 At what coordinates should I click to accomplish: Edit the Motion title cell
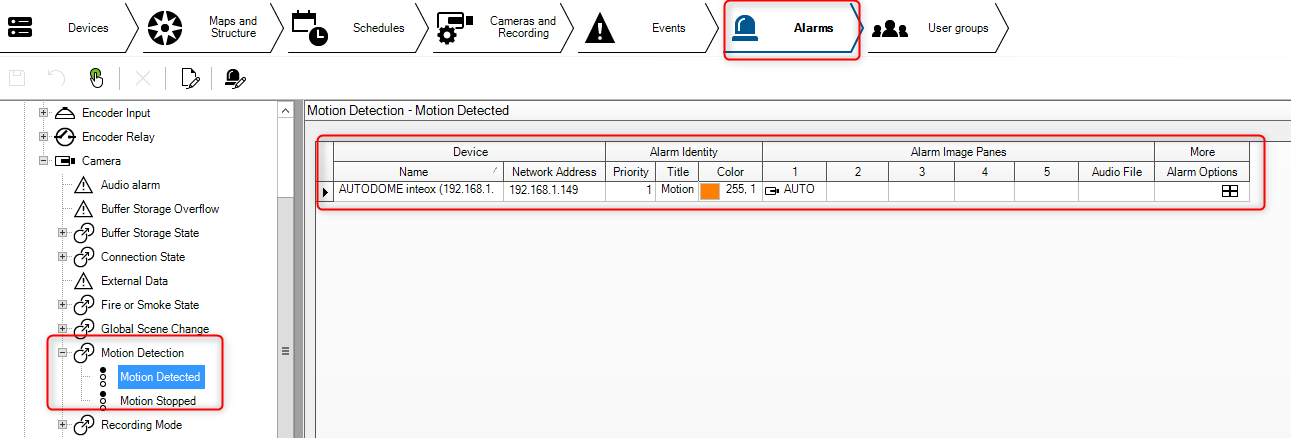point(678,191)
